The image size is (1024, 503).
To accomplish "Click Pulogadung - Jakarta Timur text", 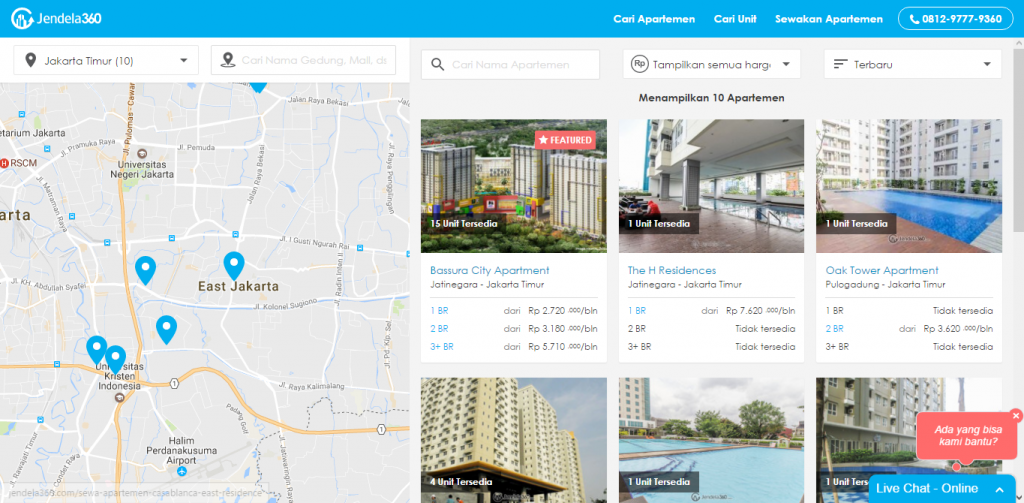I will click(885, 285).
